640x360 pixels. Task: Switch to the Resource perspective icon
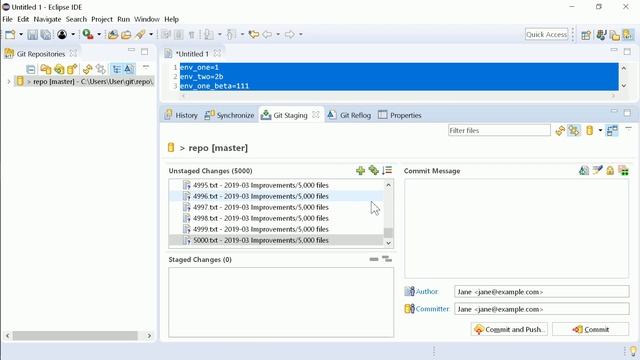coord(614,35)
